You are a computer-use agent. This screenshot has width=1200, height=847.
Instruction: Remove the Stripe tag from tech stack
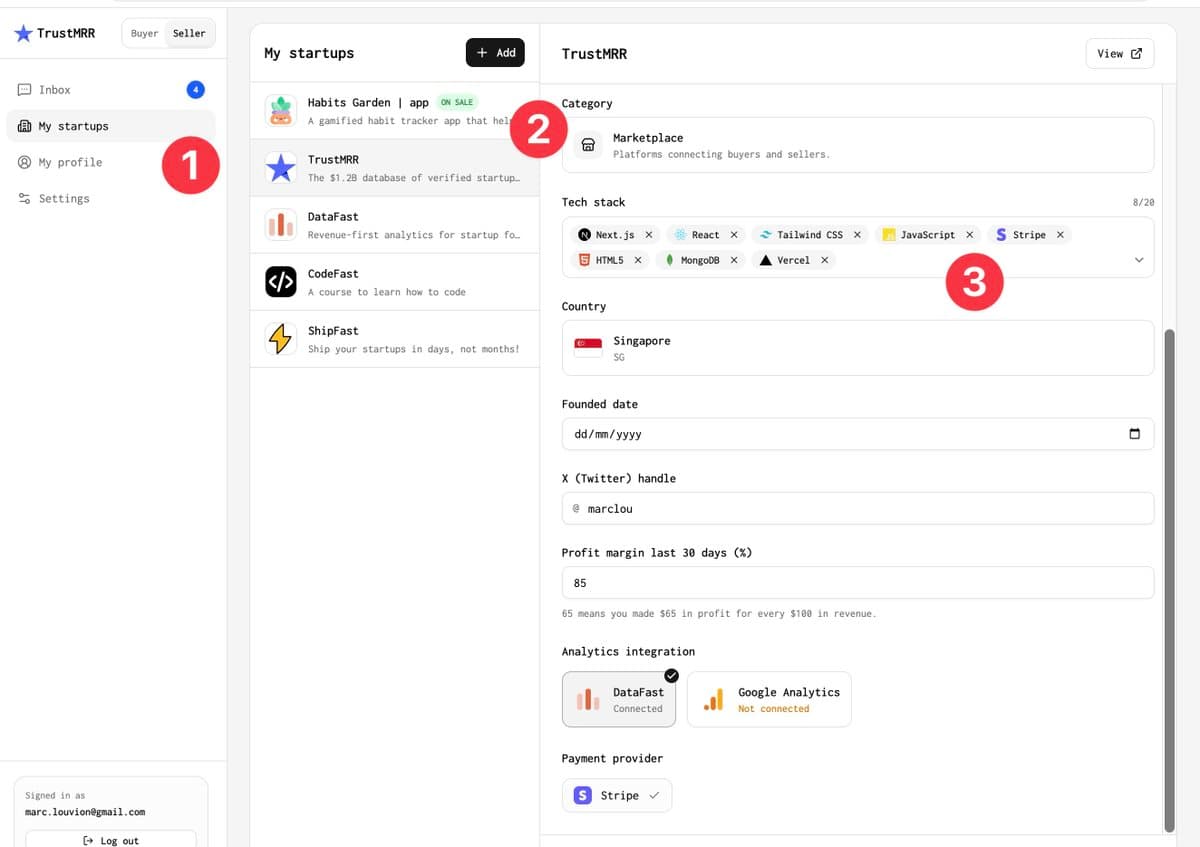1060,235
